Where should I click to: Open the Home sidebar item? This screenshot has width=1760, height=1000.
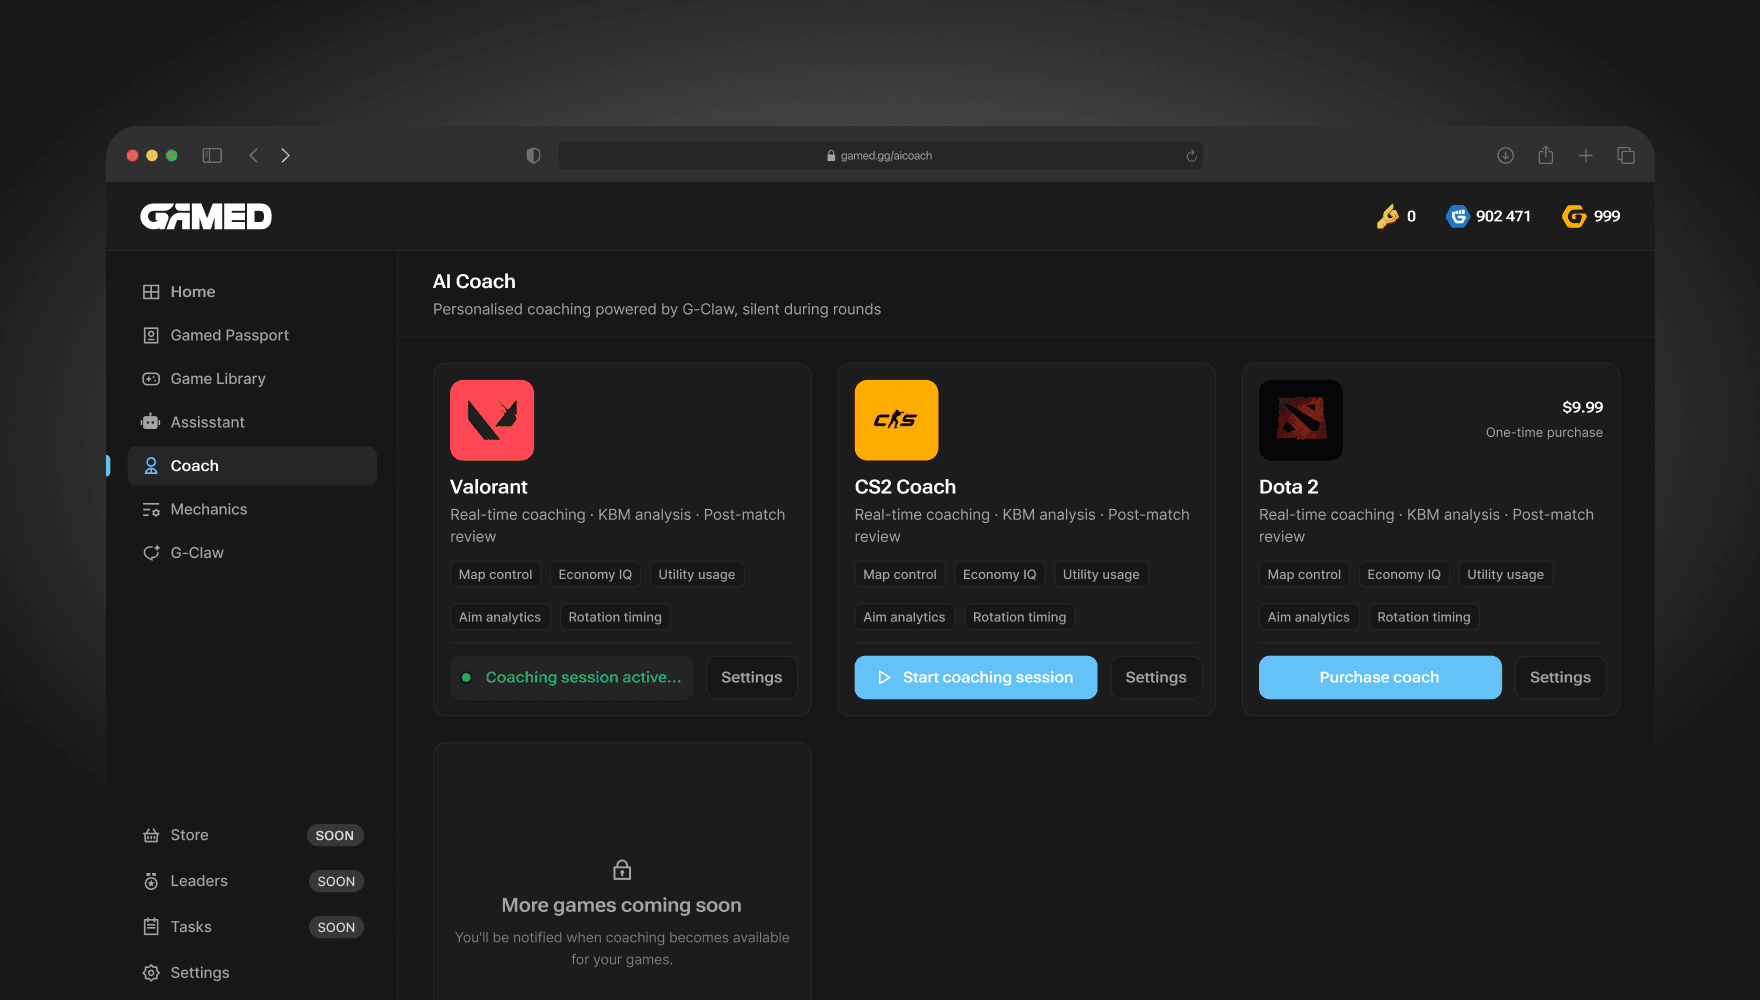[x=252, y=292]
